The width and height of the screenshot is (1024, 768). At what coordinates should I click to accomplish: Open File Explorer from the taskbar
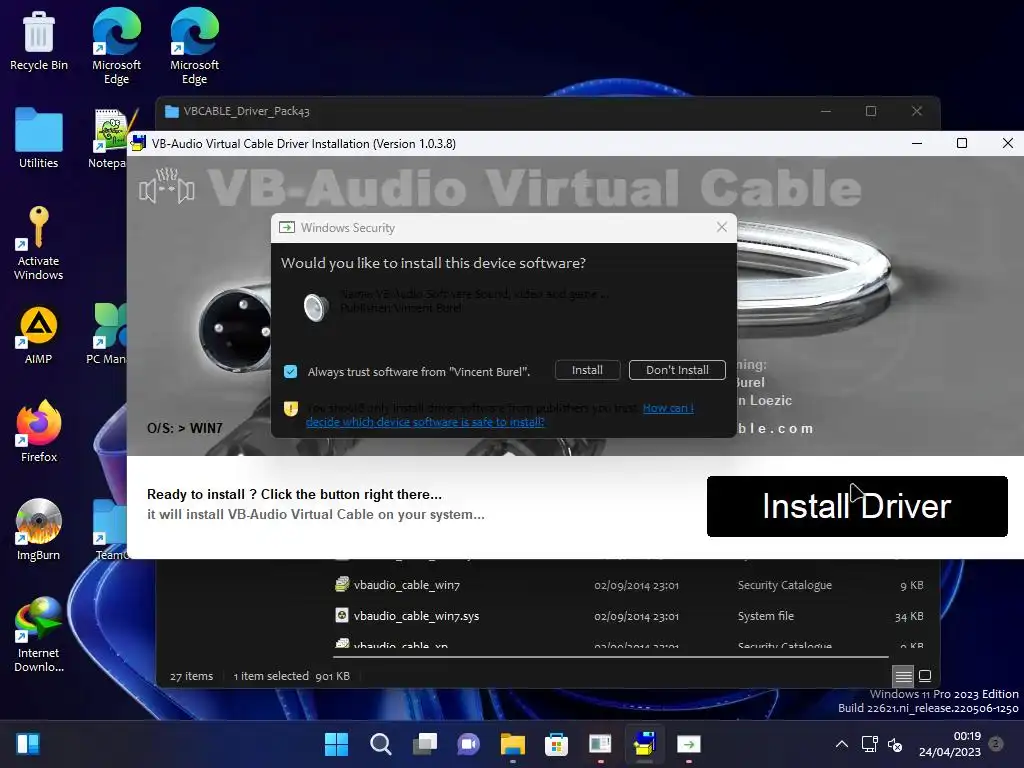513,744
